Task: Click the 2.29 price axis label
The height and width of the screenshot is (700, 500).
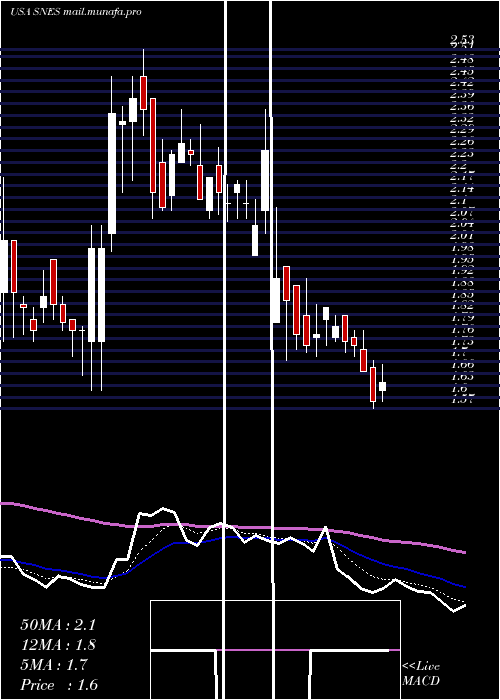Action: click(462, 130)
